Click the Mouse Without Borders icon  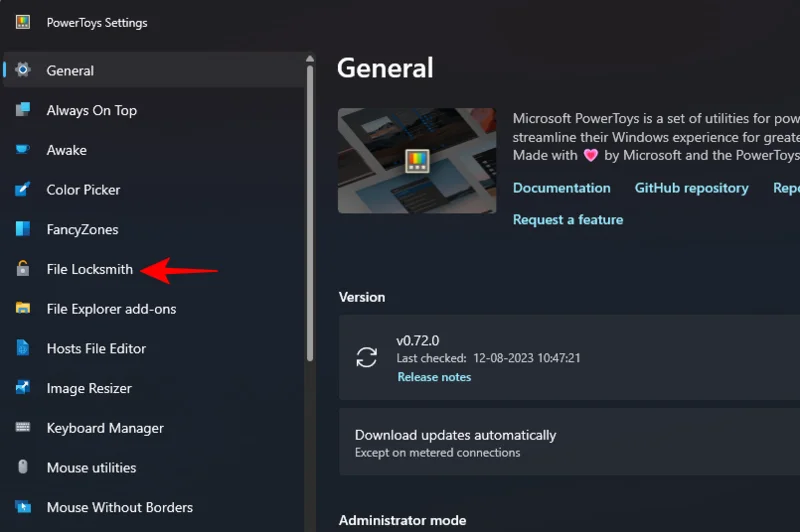coord(23,506)
